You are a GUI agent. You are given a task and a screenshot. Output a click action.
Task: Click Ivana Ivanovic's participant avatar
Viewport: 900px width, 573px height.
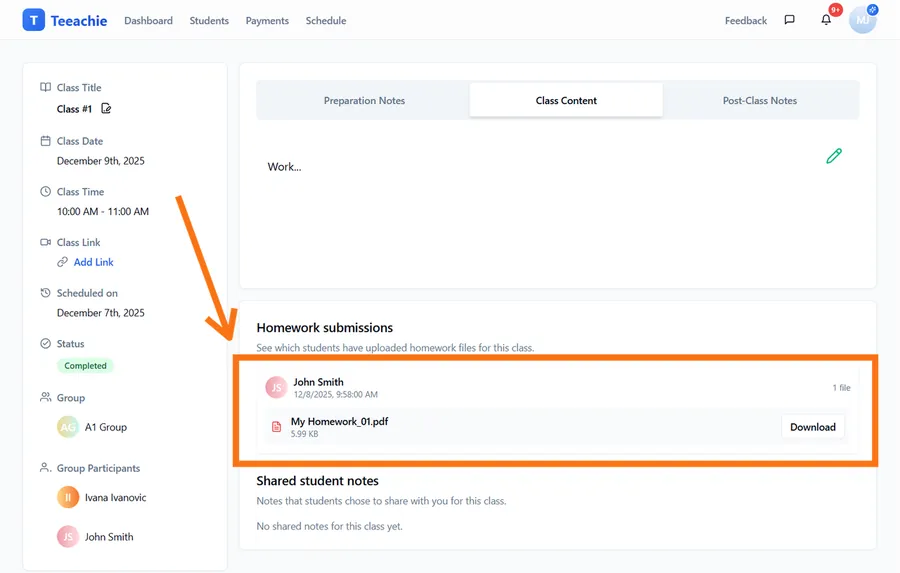pos(68,497)
